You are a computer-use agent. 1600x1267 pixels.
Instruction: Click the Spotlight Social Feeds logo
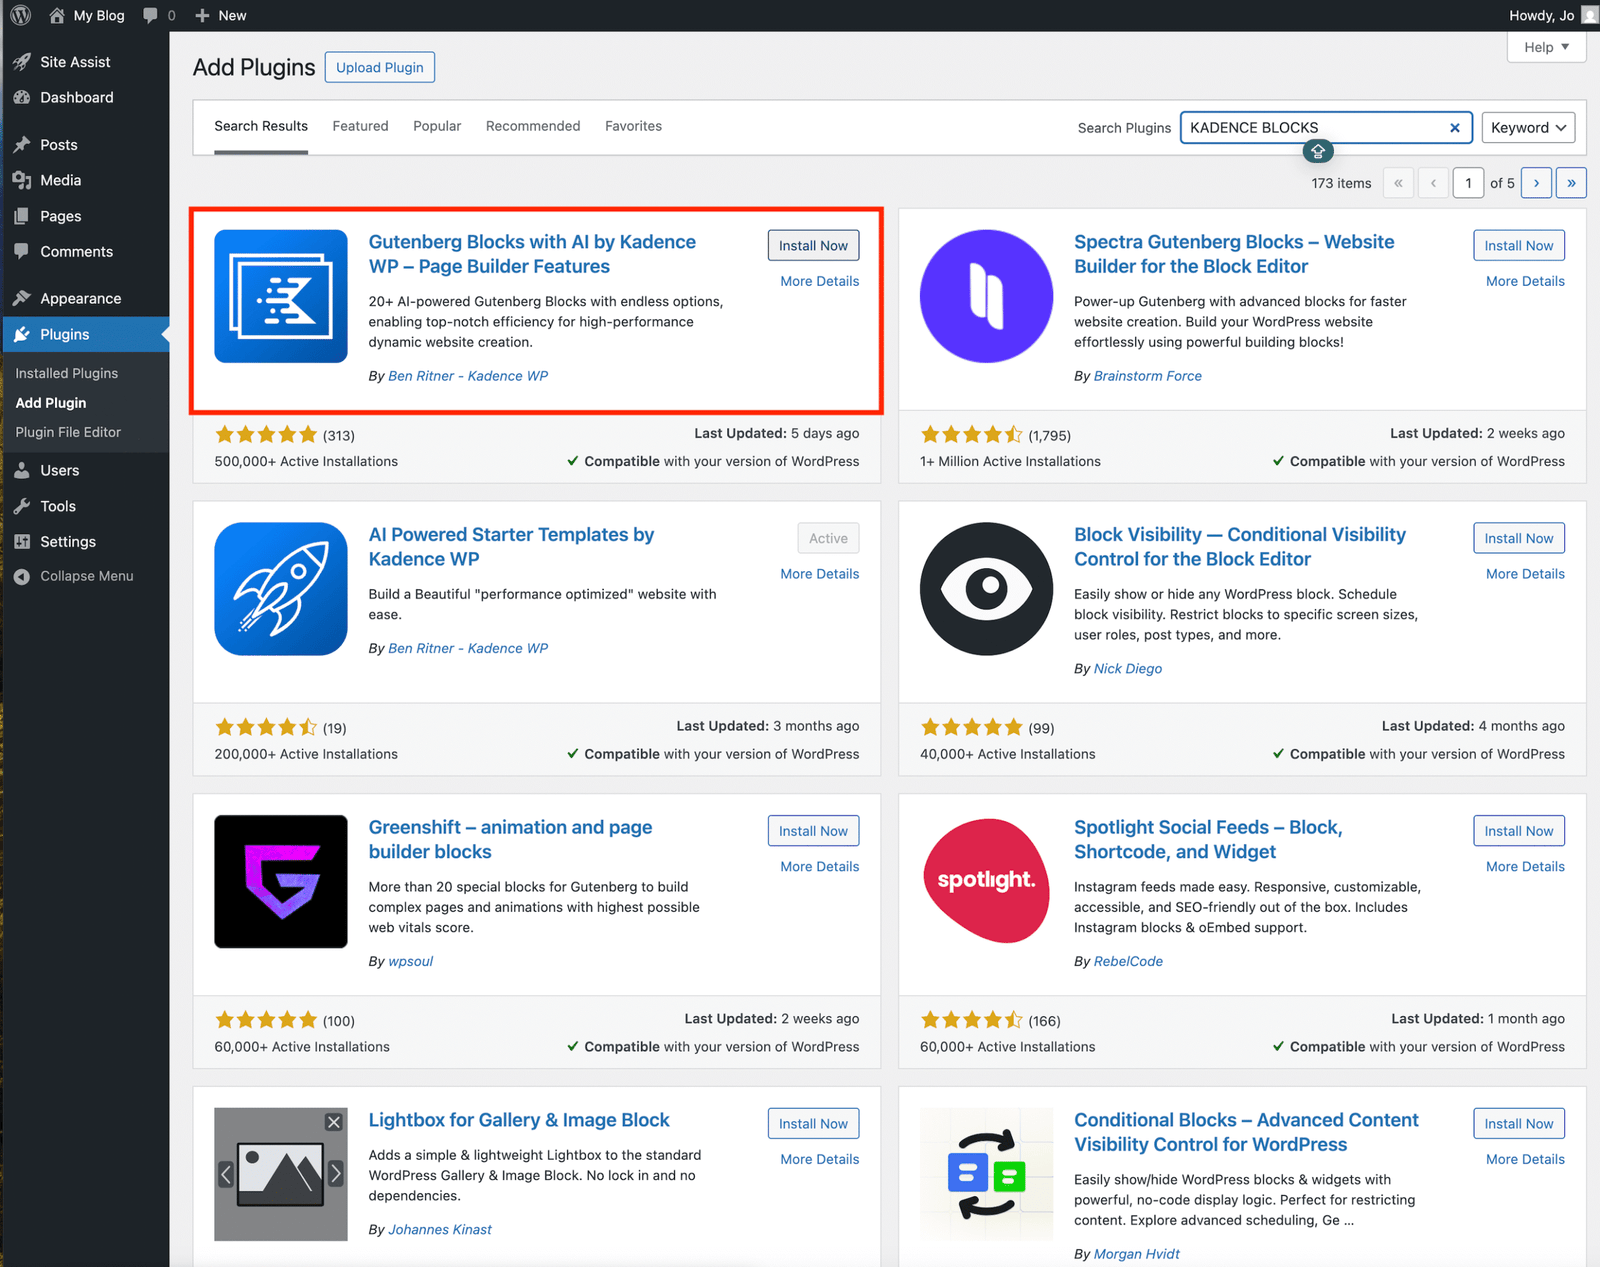pos(986,881)
